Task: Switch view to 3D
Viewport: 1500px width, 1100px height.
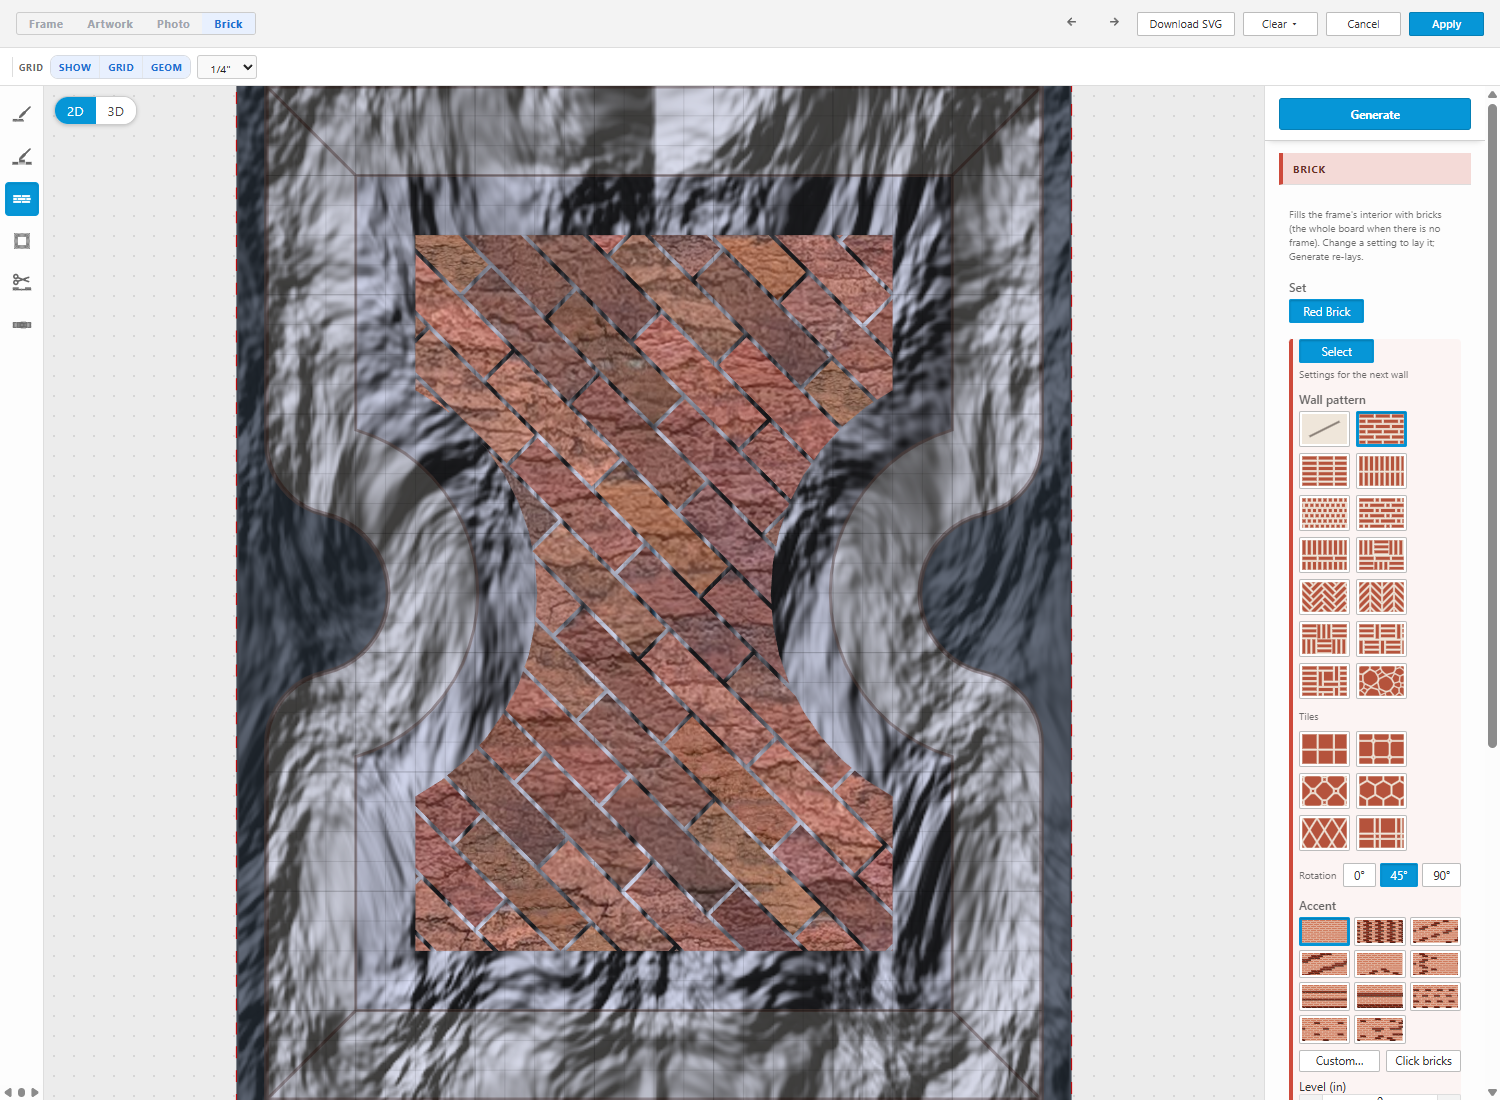Action: coord(116,111)
